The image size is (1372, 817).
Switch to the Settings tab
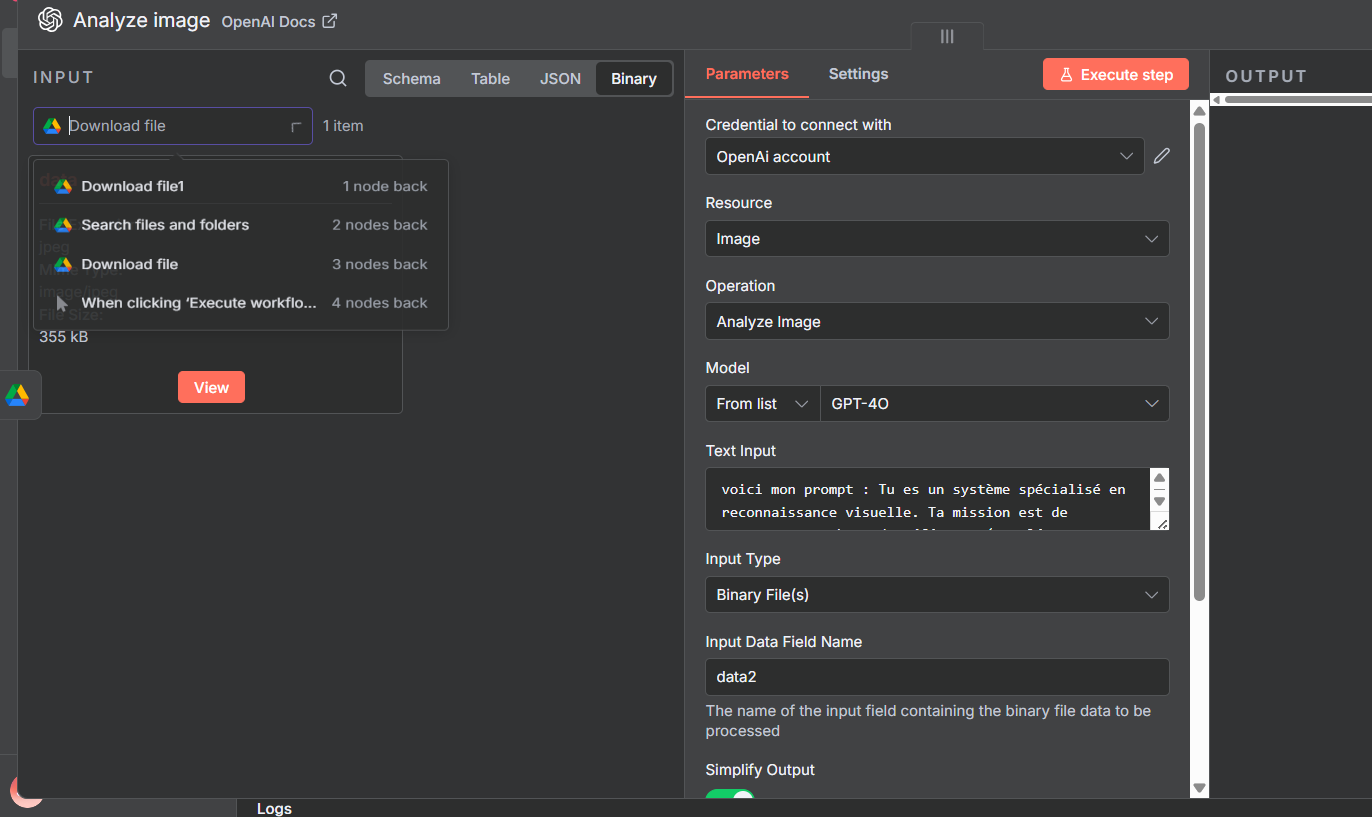coord(858,74)
